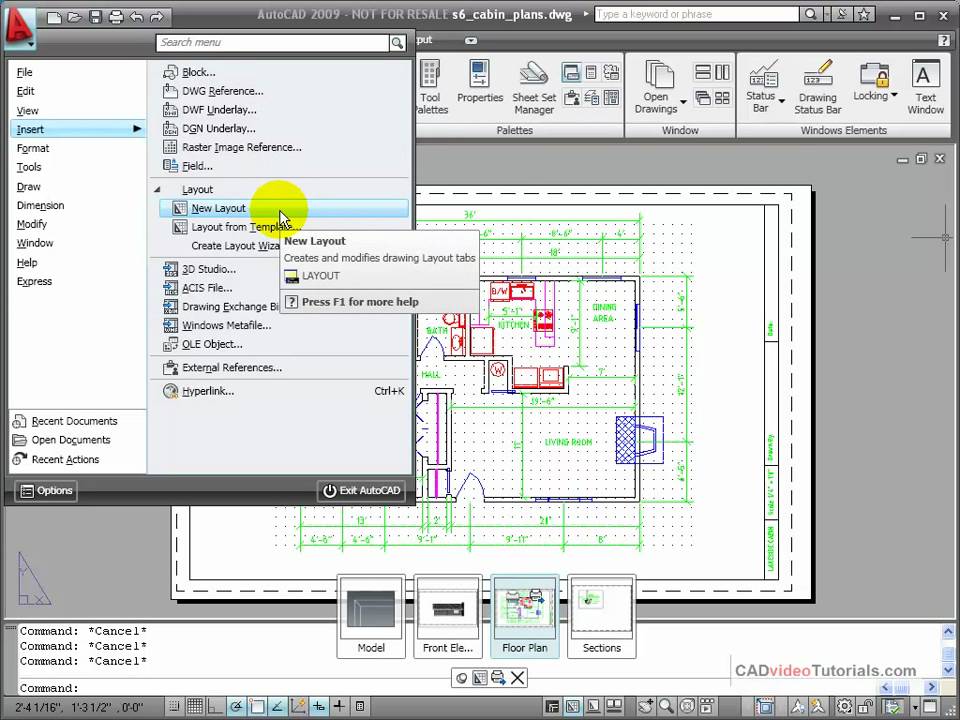Collapse the Layout group triangle in Insert menu

point(157,190)
